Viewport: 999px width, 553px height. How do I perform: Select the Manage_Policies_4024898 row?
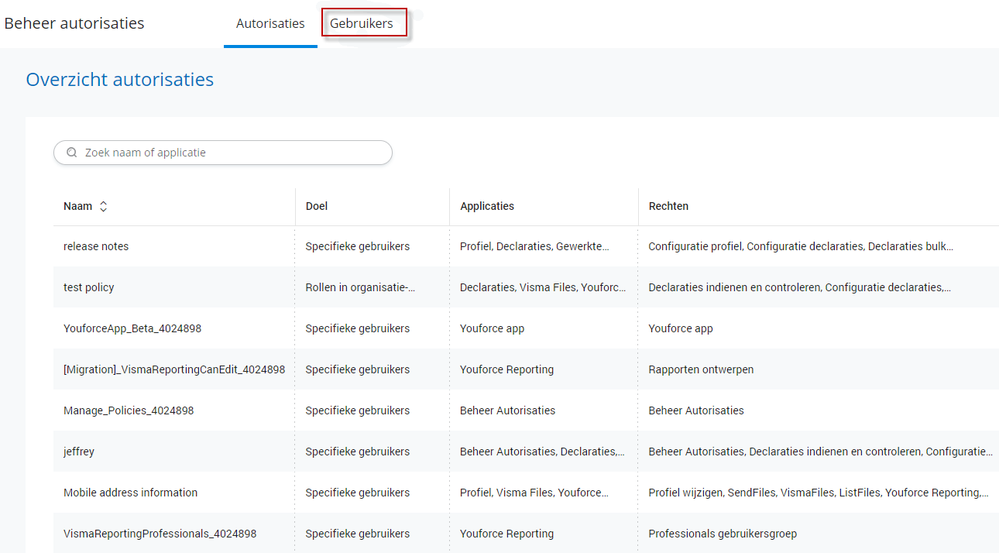tap(129, 410)
